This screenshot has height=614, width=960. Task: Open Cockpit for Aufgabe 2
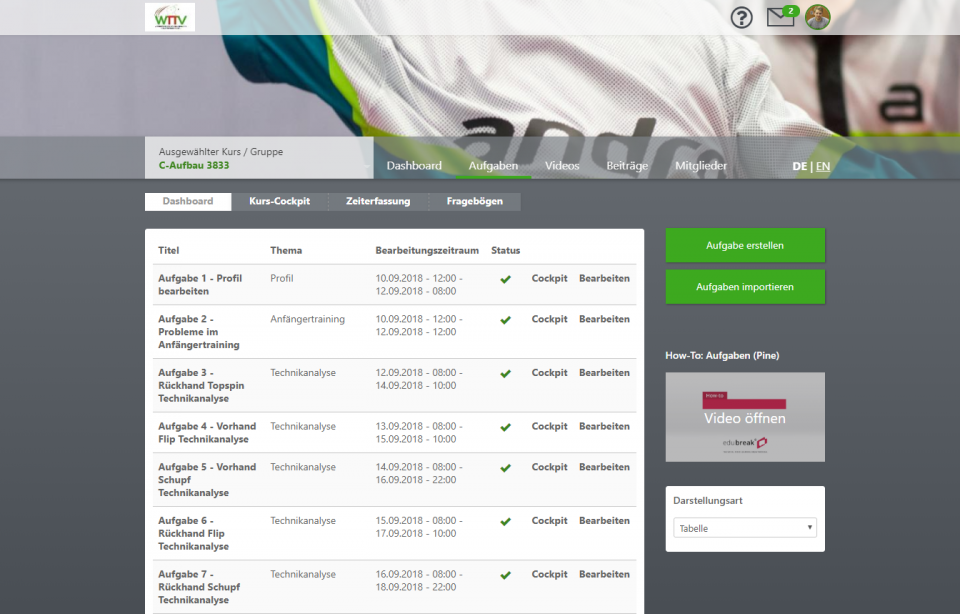[549, 319]
